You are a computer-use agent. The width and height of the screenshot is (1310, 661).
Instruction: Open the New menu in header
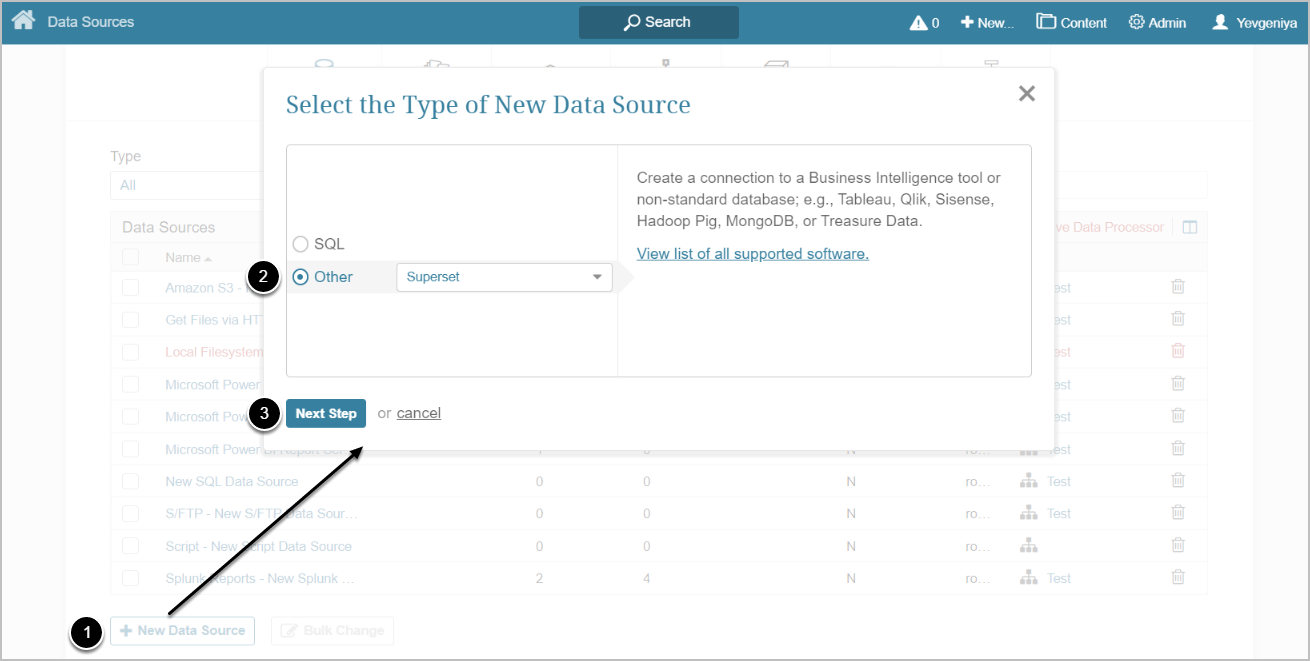click(986, 22)
